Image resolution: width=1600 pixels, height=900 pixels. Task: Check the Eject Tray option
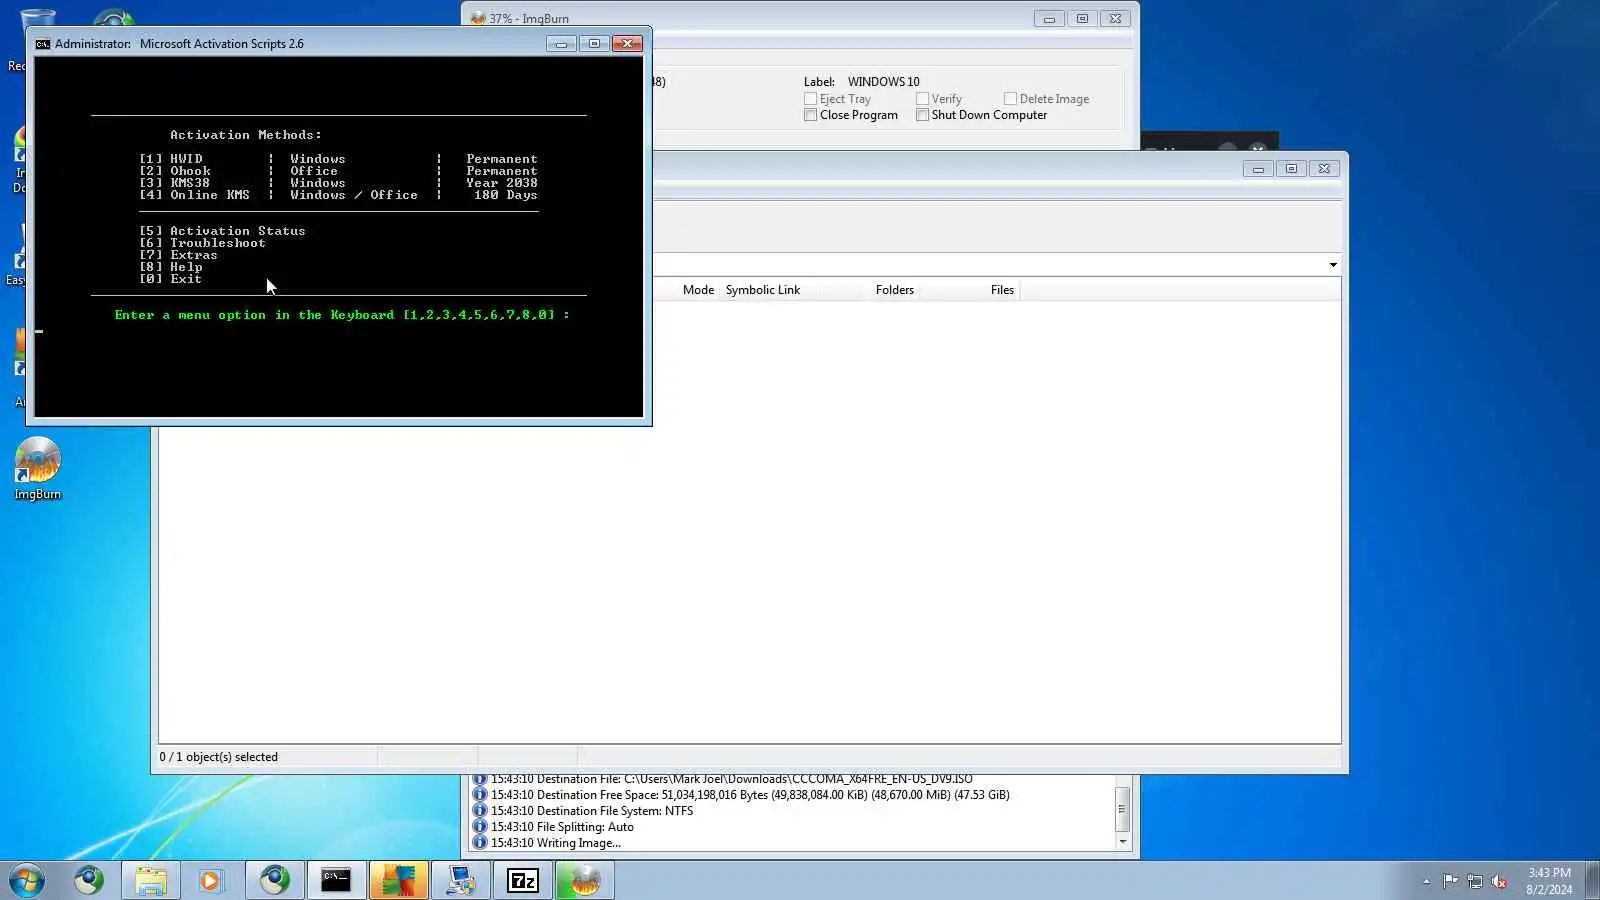coord(811,99)
